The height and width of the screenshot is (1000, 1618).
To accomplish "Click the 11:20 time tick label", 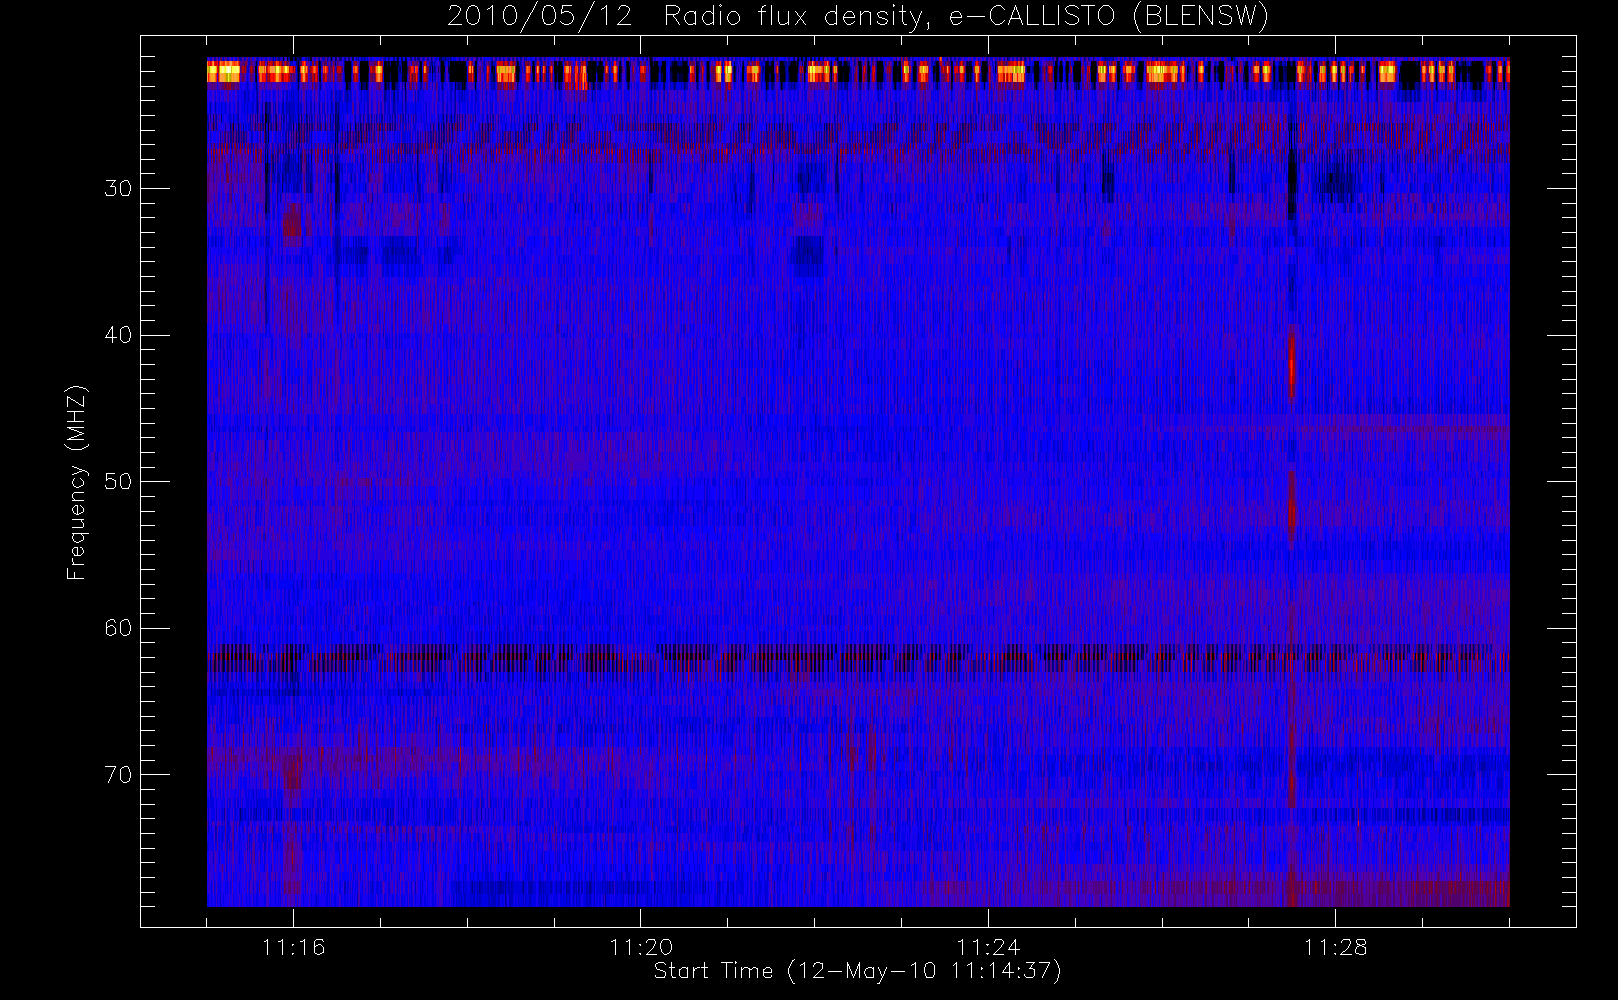I will (640, 947).
